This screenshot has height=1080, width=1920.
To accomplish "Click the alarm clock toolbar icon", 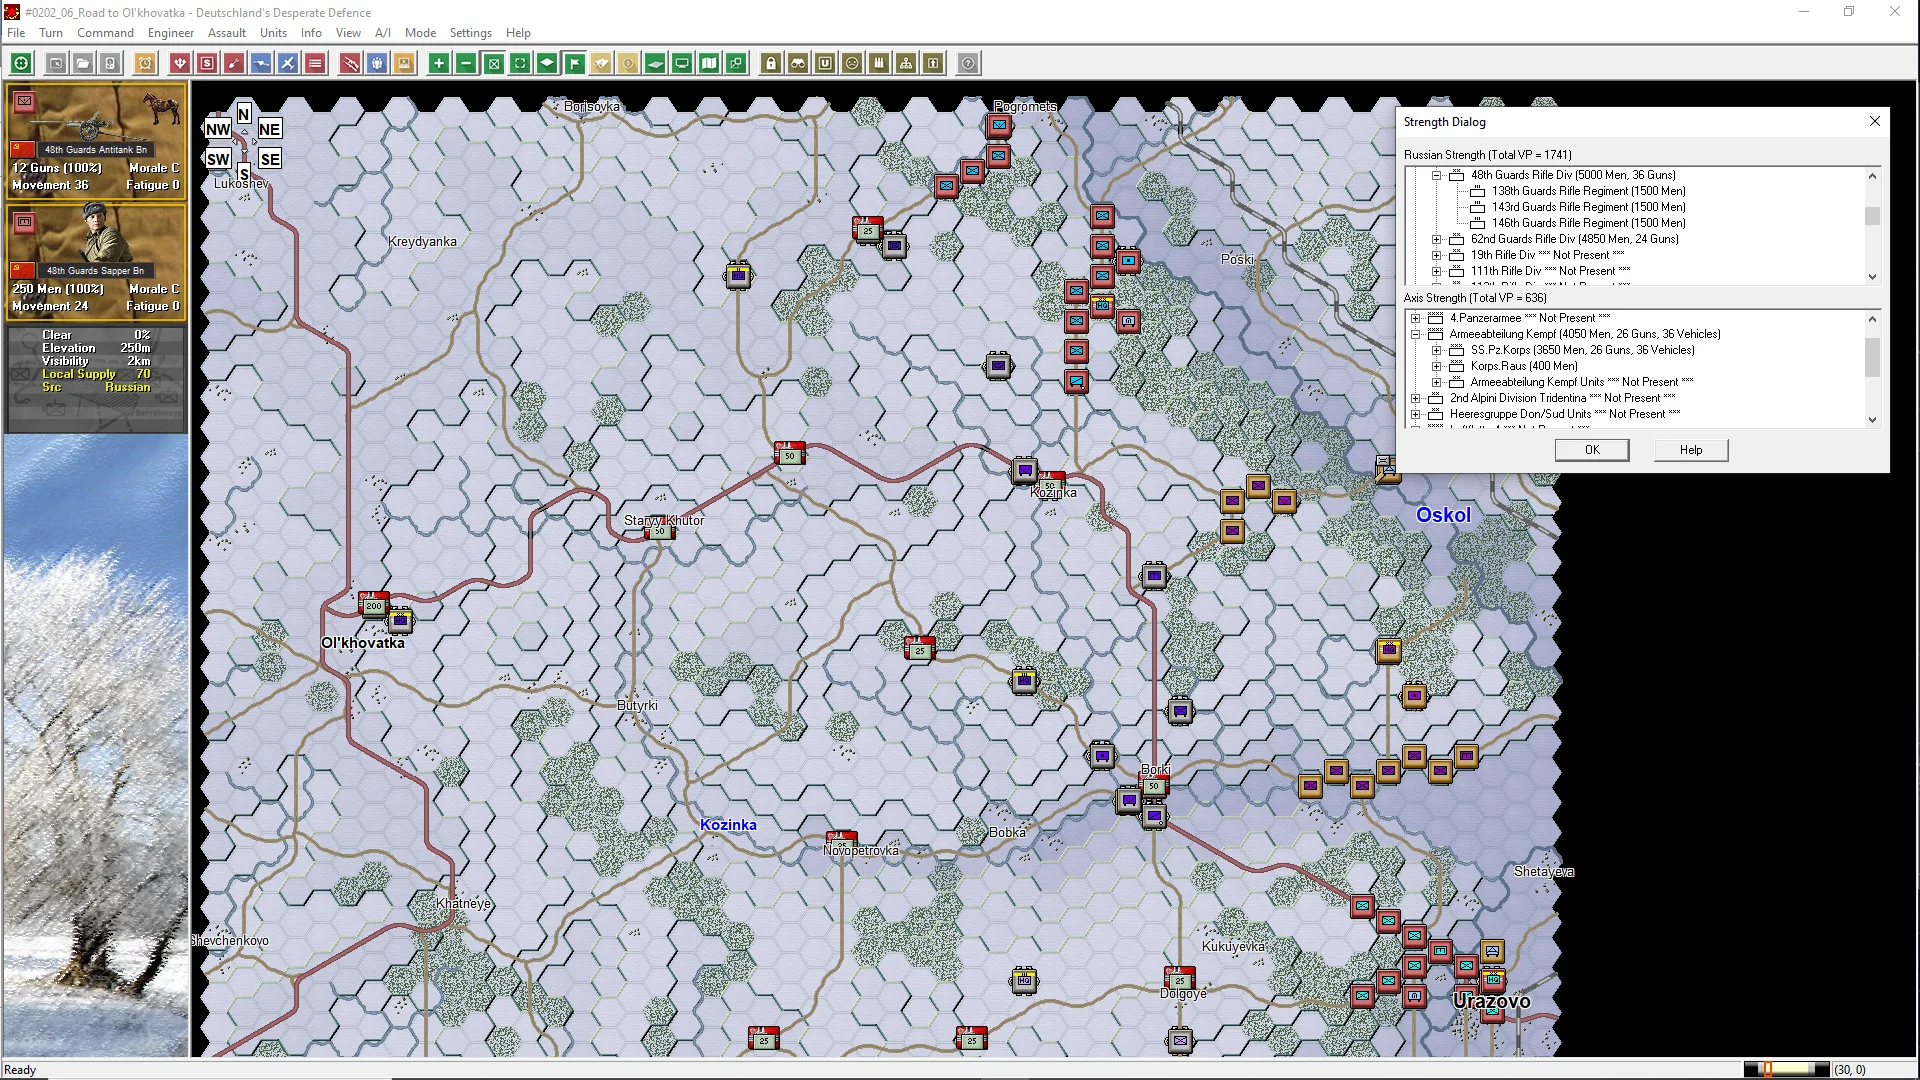I will pos(145,64).
